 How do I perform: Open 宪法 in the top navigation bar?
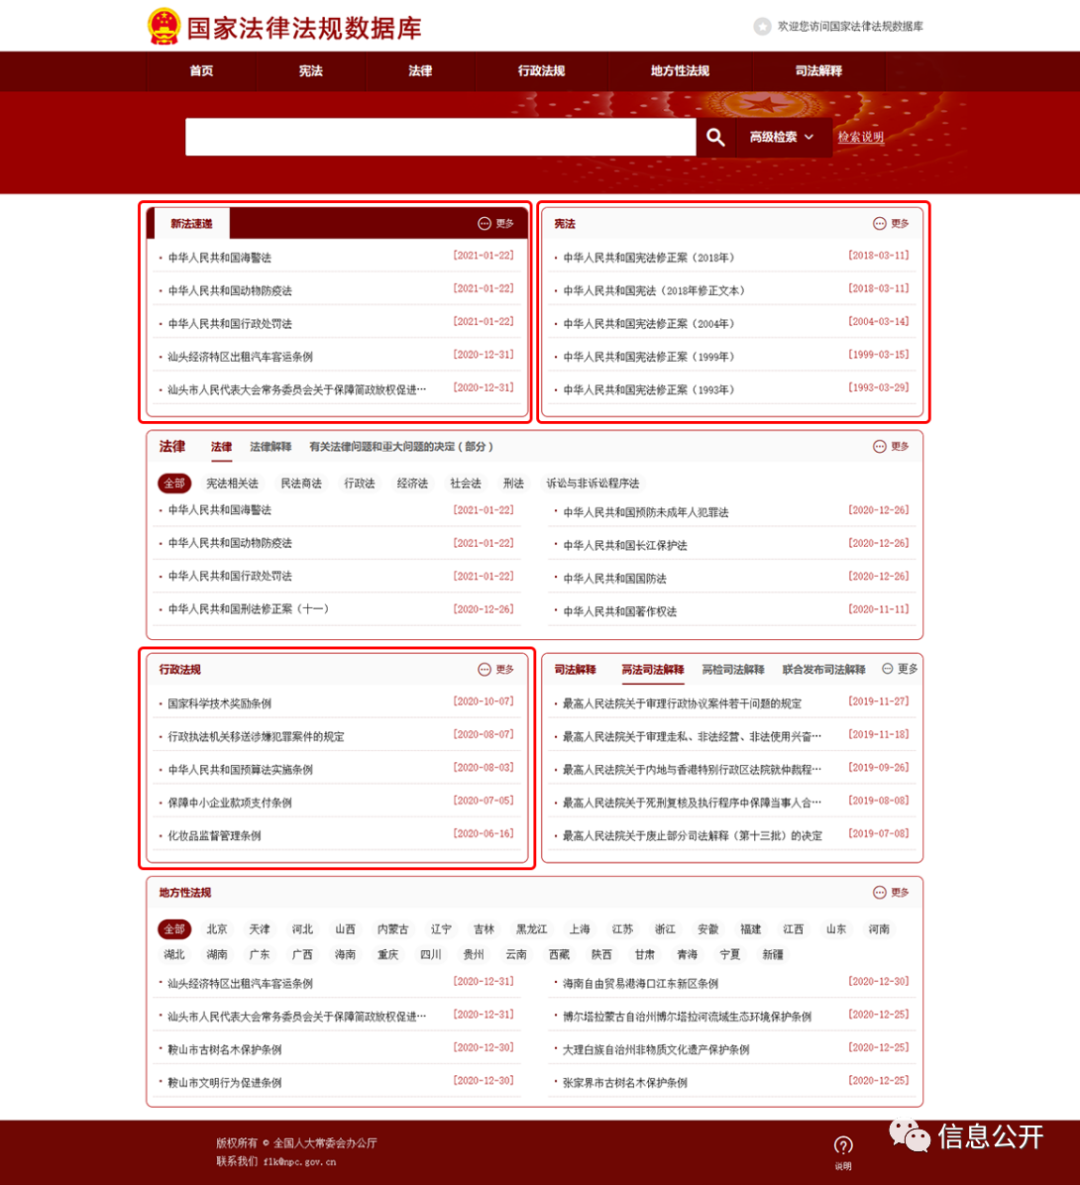pyautogui.click(x=311, y=71)
